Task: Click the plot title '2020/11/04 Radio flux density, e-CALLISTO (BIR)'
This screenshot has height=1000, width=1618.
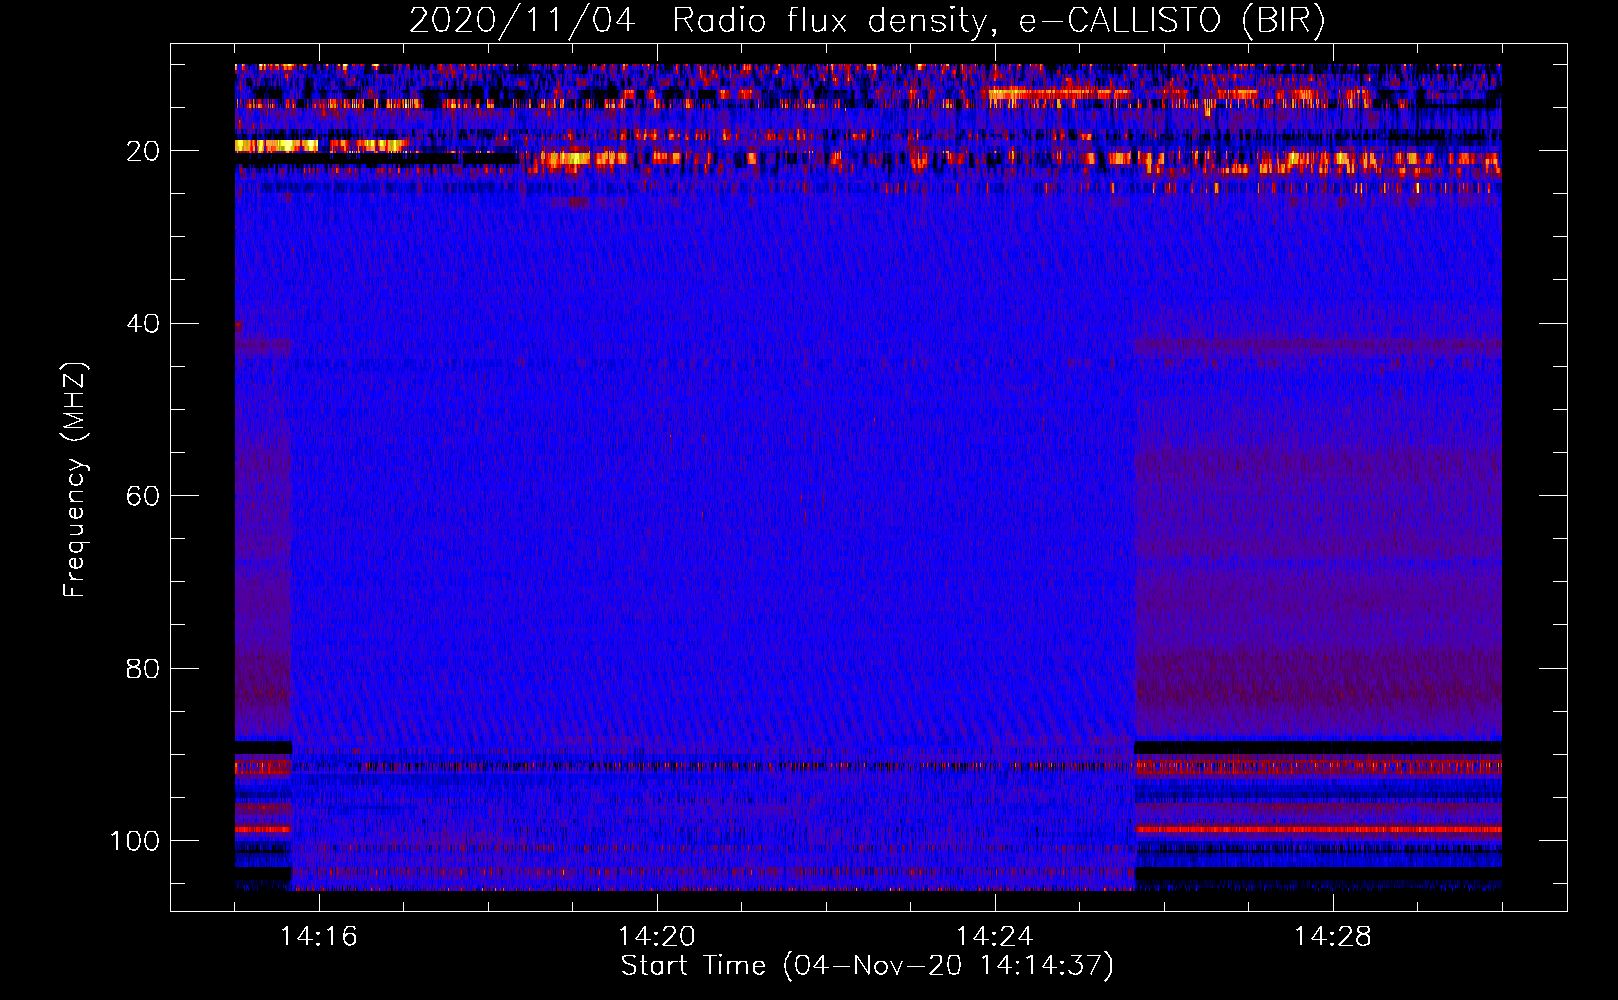Action: 867,21
